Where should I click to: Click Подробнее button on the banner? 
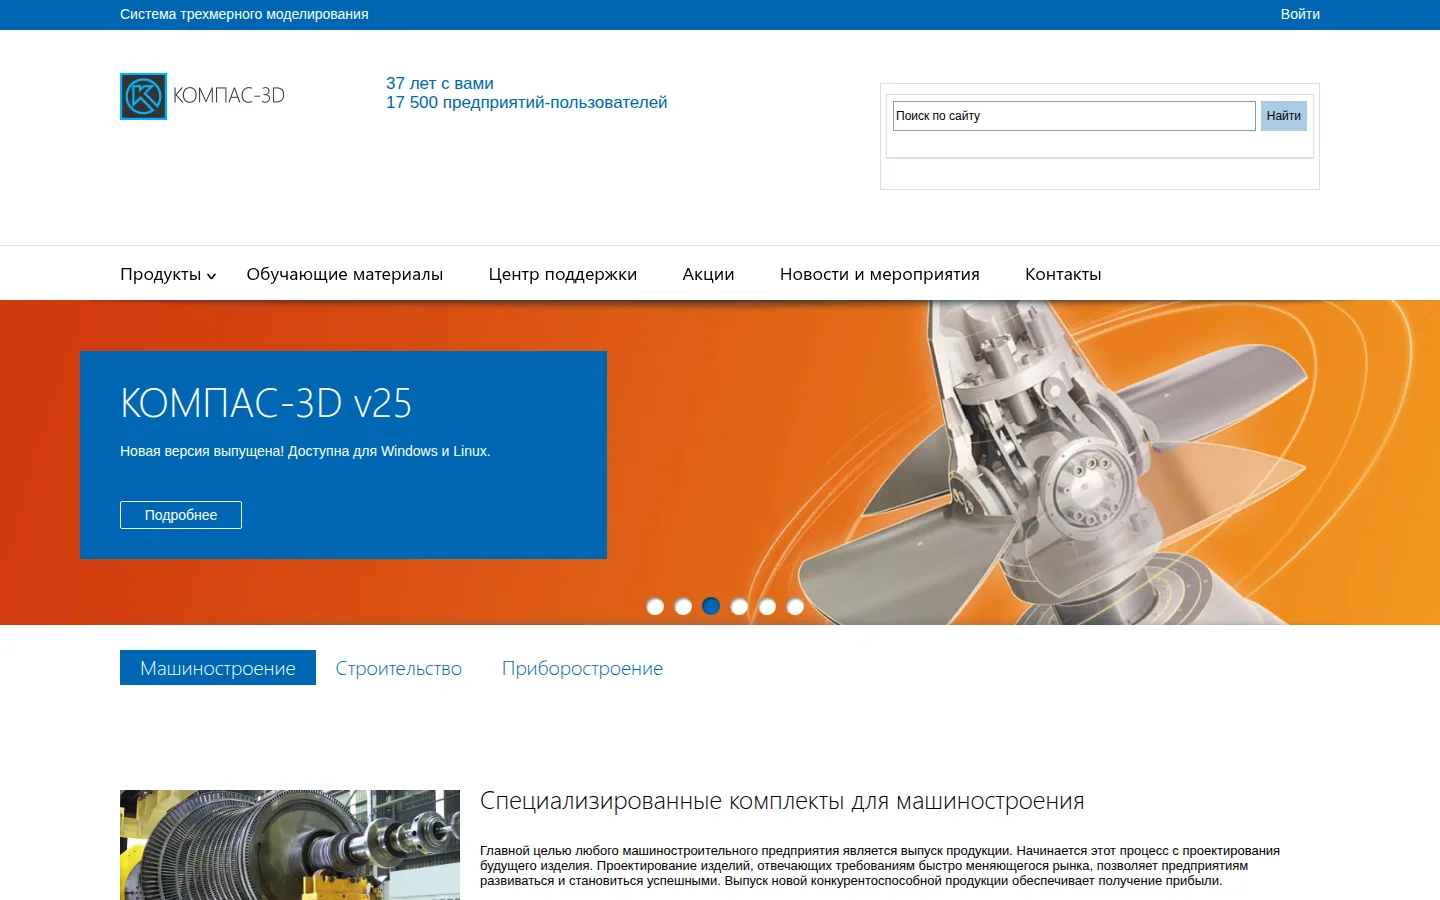click(x=181, y=515)
